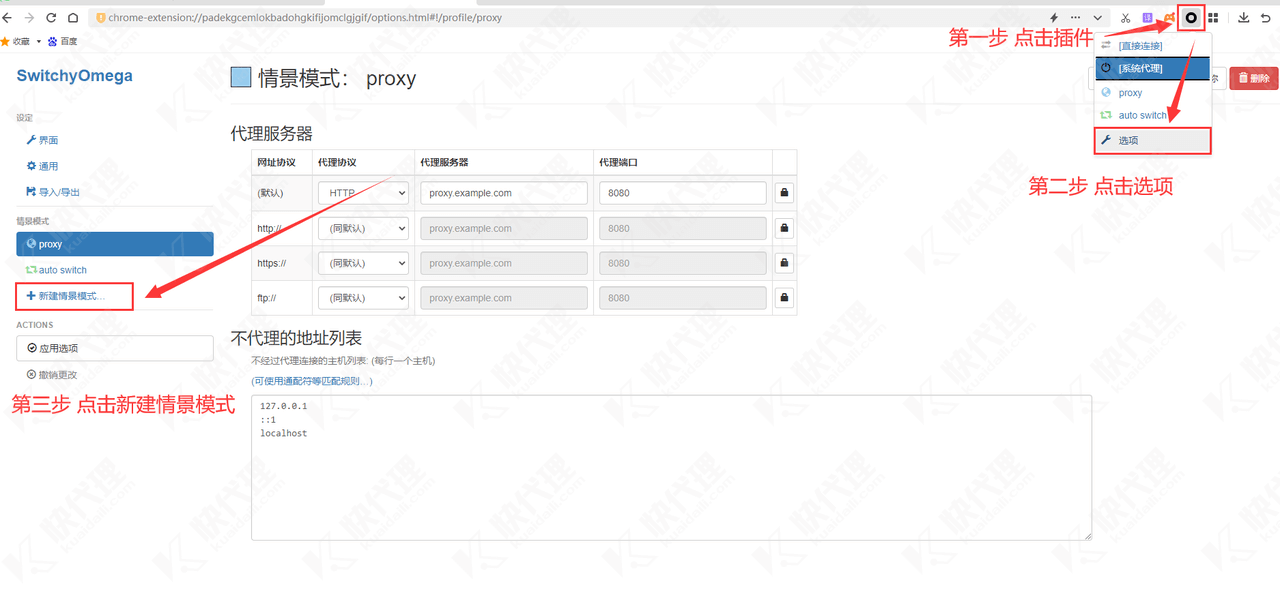Screen dimensions: 1280x604
Task: Click the SwitchyOmega extension icon in the toolbar
Action: tap(1191, 18)
